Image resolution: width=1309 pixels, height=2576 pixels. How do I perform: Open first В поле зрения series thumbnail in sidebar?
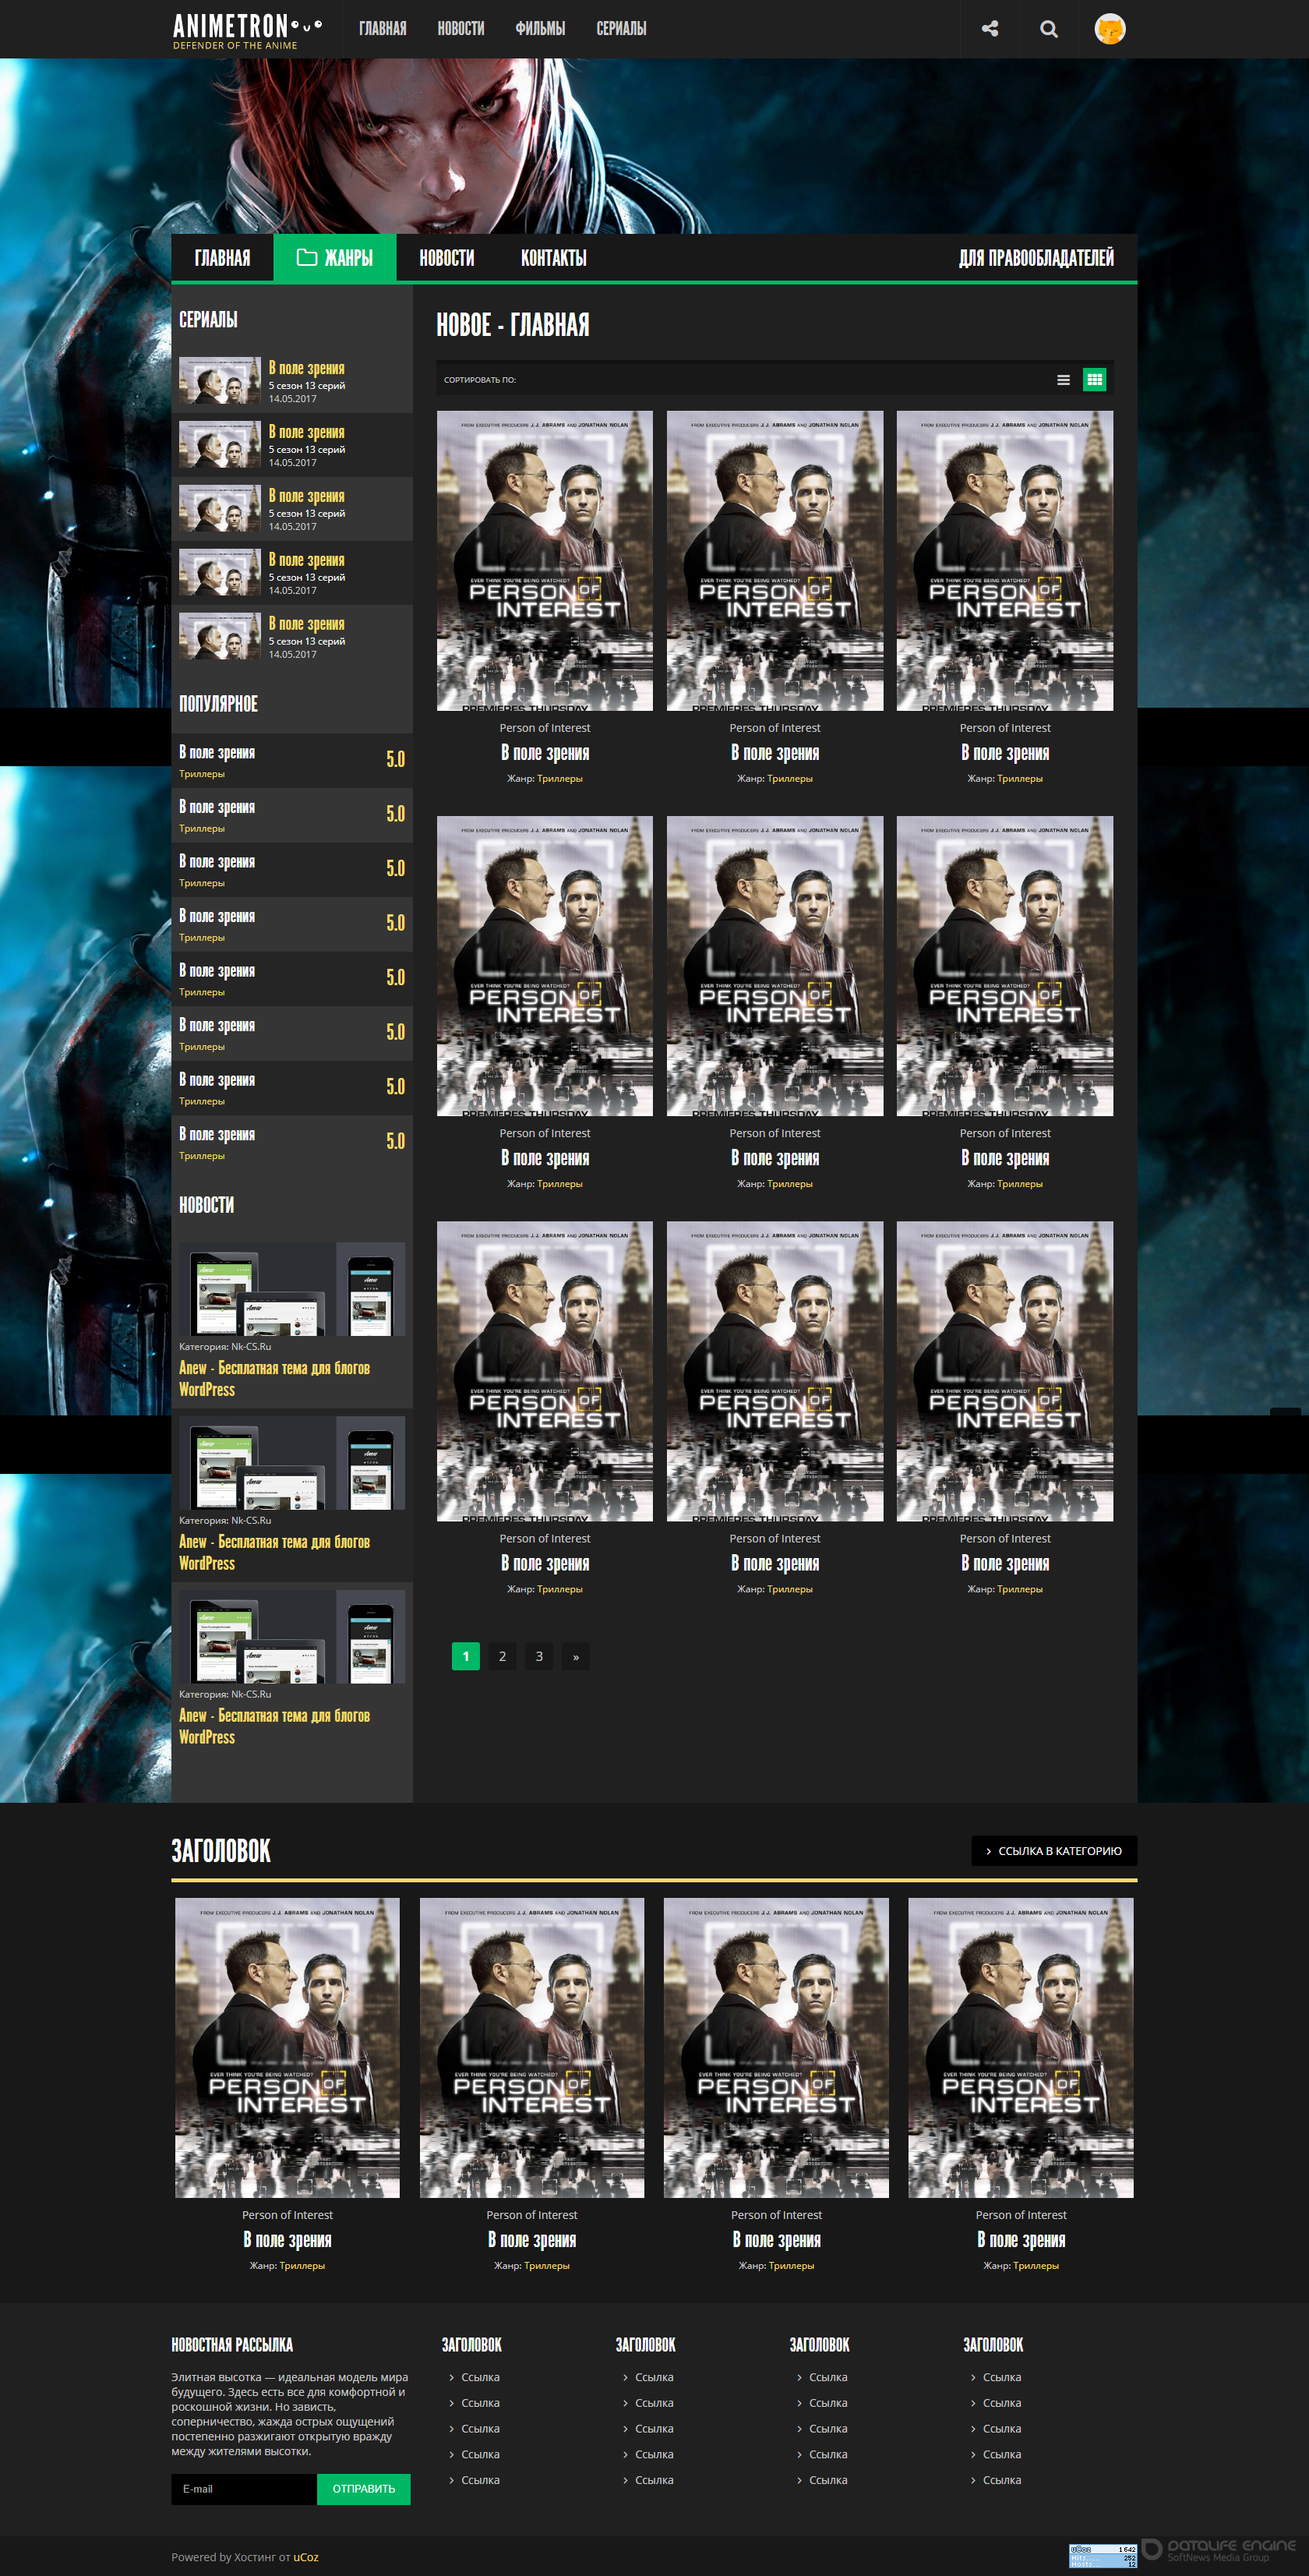point(220,381)
